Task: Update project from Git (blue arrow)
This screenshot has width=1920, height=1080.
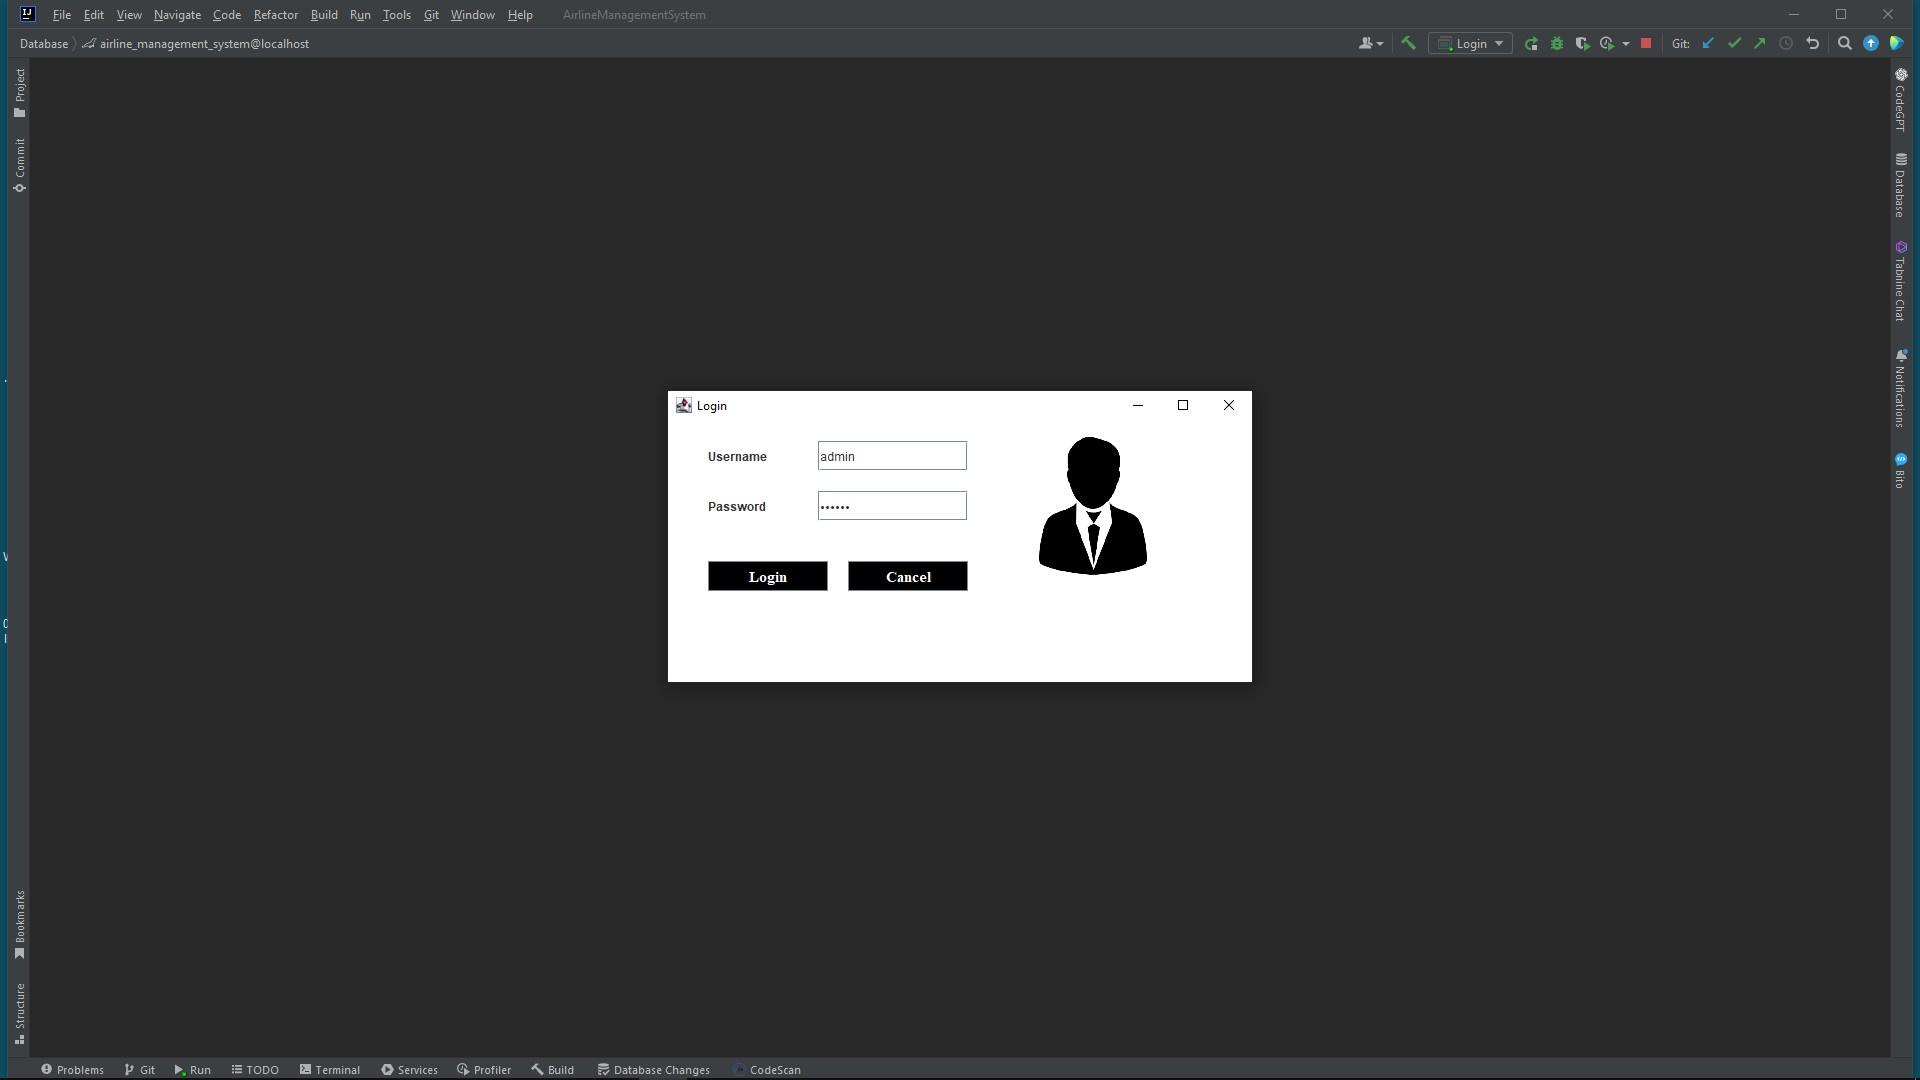Action: (x=1708, y=43)
